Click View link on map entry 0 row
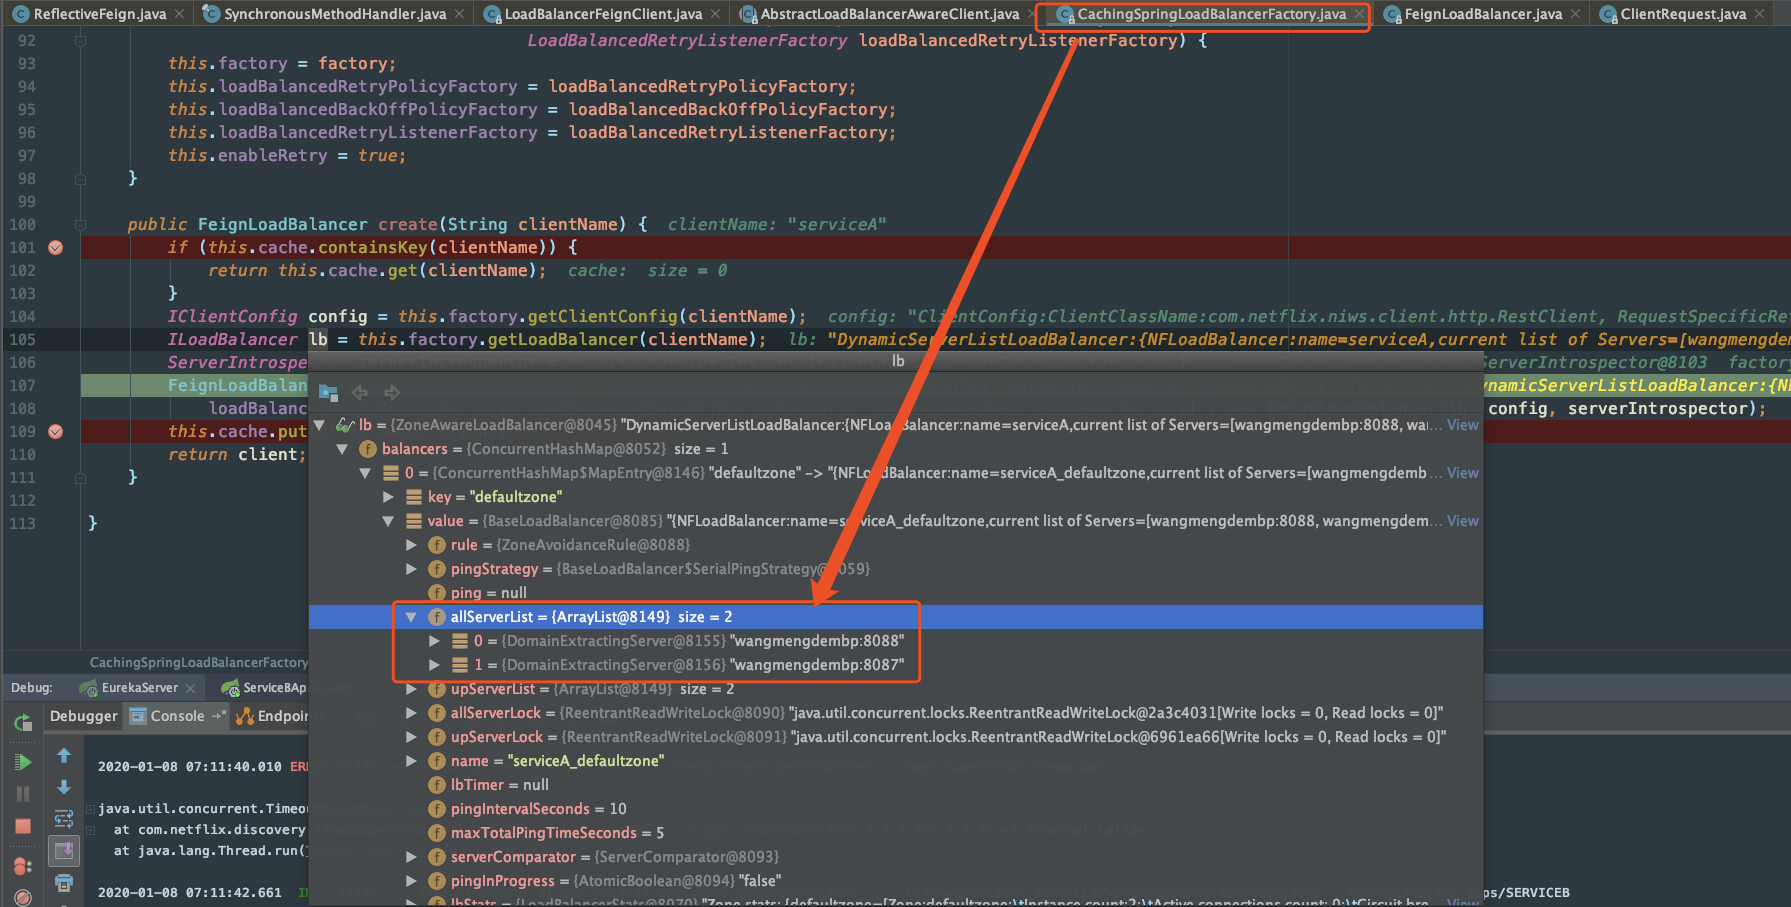 pos(1463,473)
